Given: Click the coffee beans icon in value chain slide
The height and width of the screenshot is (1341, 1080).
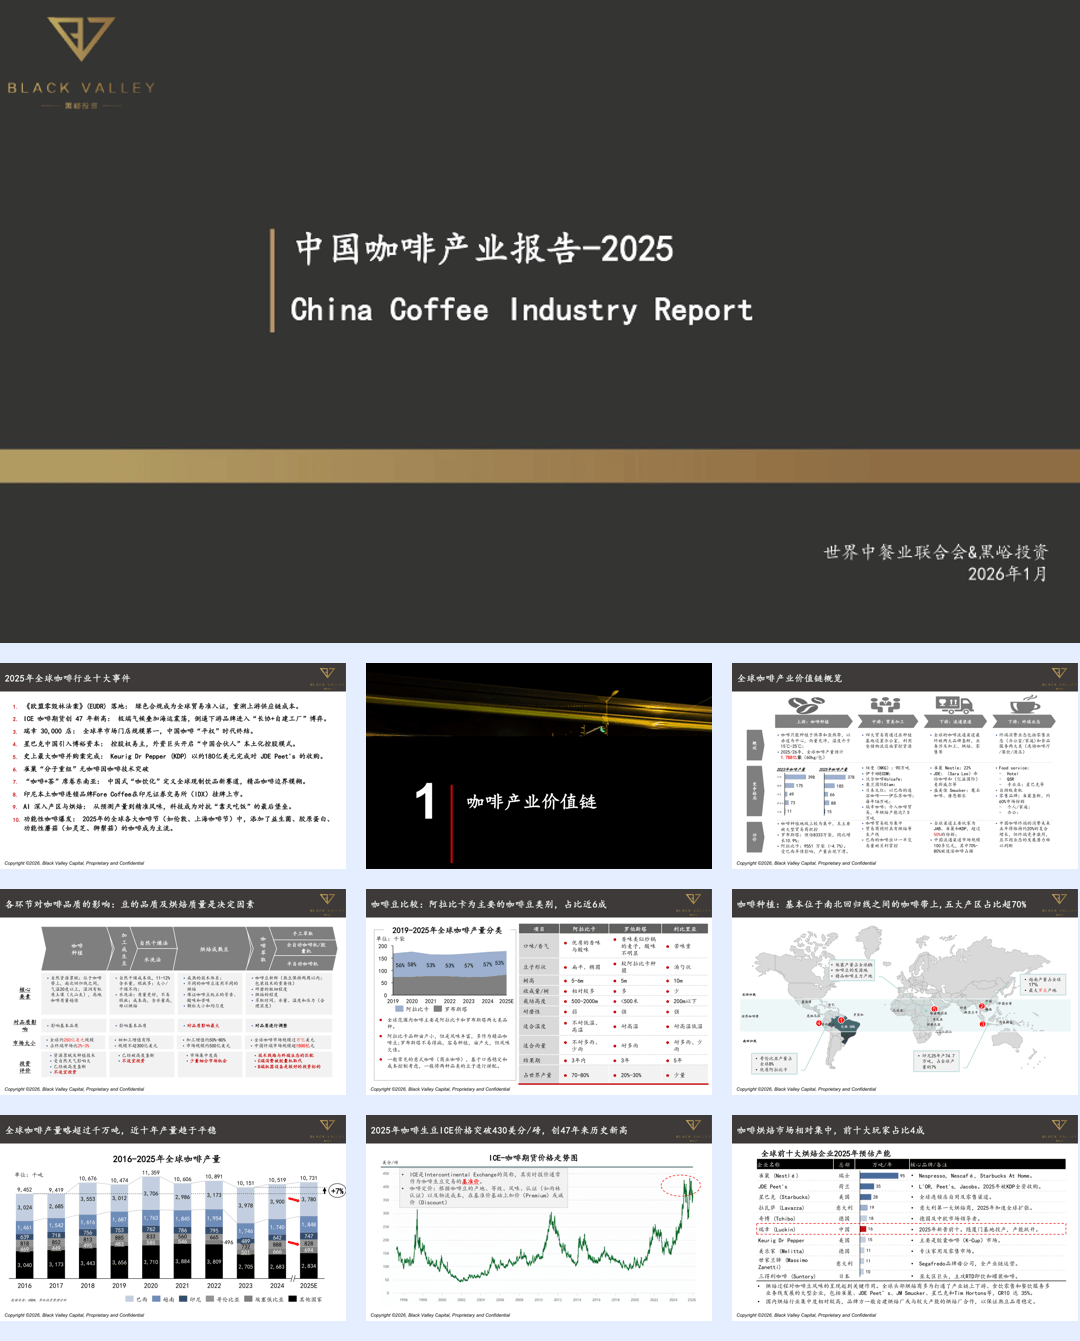Looking at the screenshot, I should 806,705.
